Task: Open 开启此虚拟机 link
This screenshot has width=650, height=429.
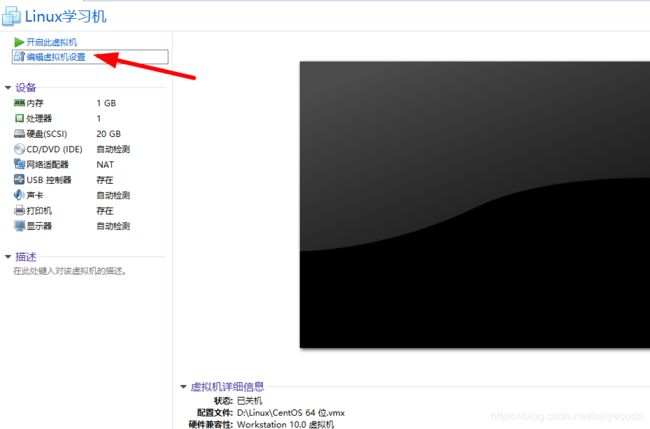Action: point(51,42)
